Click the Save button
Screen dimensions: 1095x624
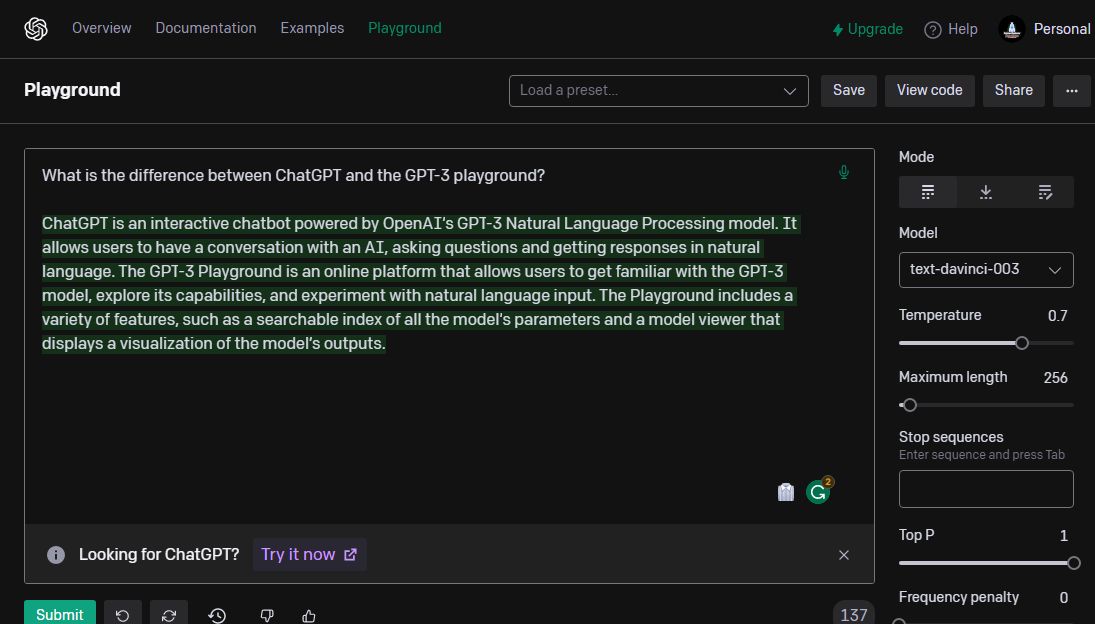click(848, 91)
